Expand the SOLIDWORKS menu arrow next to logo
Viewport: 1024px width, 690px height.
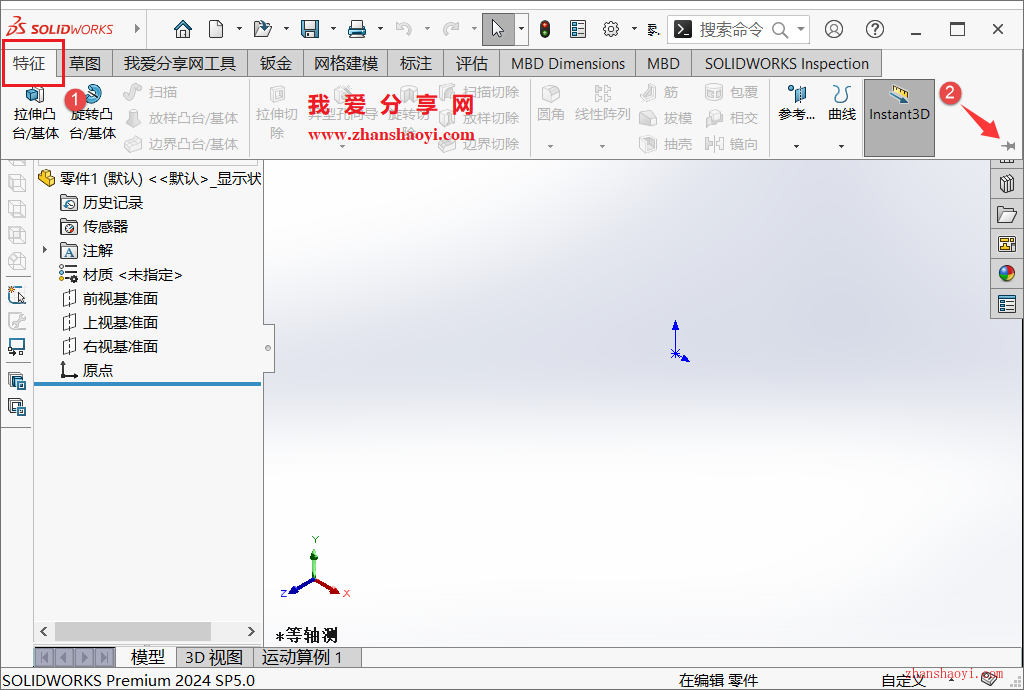click(x=137, y=29)
